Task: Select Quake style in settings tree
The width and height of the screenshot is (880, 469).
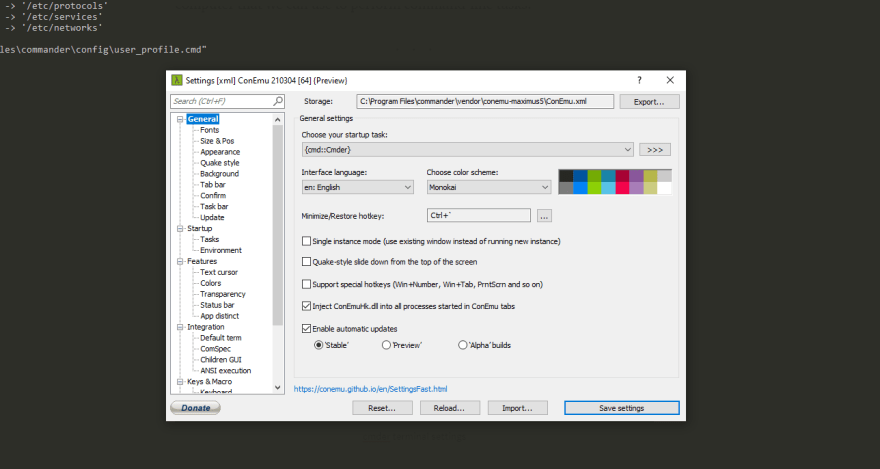Action: click(x=219, y=163)
